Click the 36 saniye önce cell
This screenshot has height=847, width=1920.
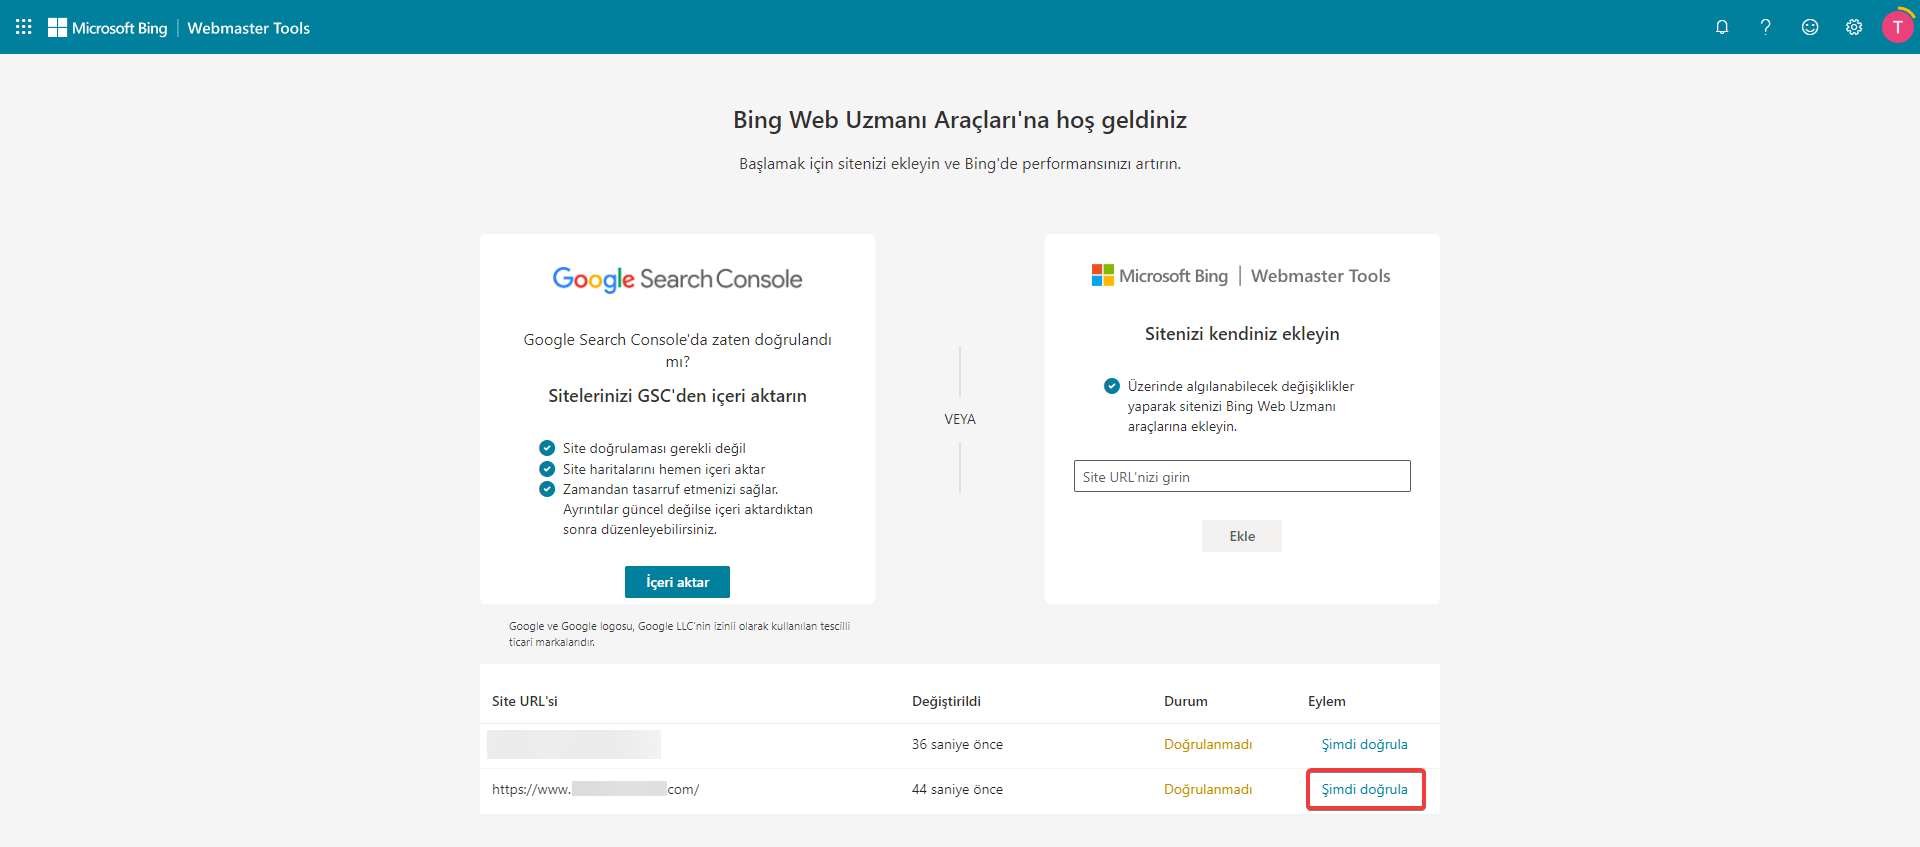click(957, 744)
